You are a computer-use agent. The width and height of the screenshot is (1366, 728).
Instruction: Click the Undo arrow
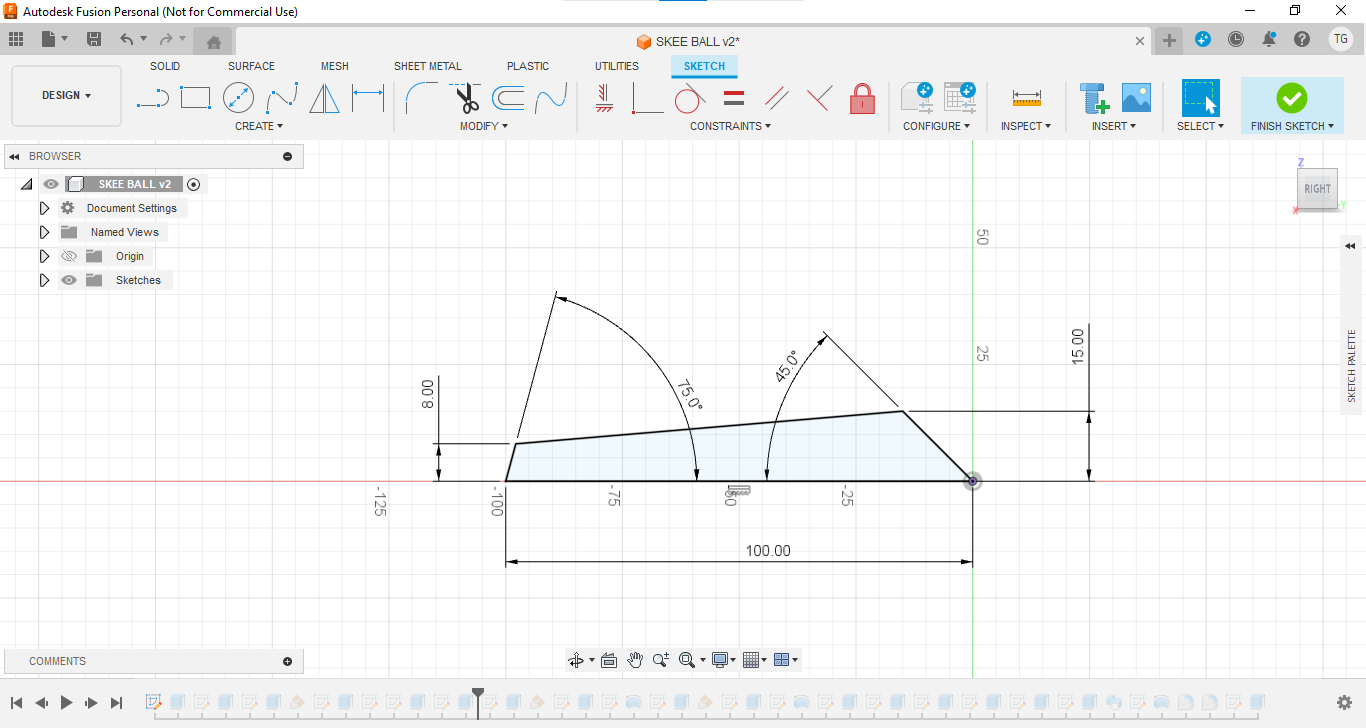pyautogui.click(x=126, y=39)
